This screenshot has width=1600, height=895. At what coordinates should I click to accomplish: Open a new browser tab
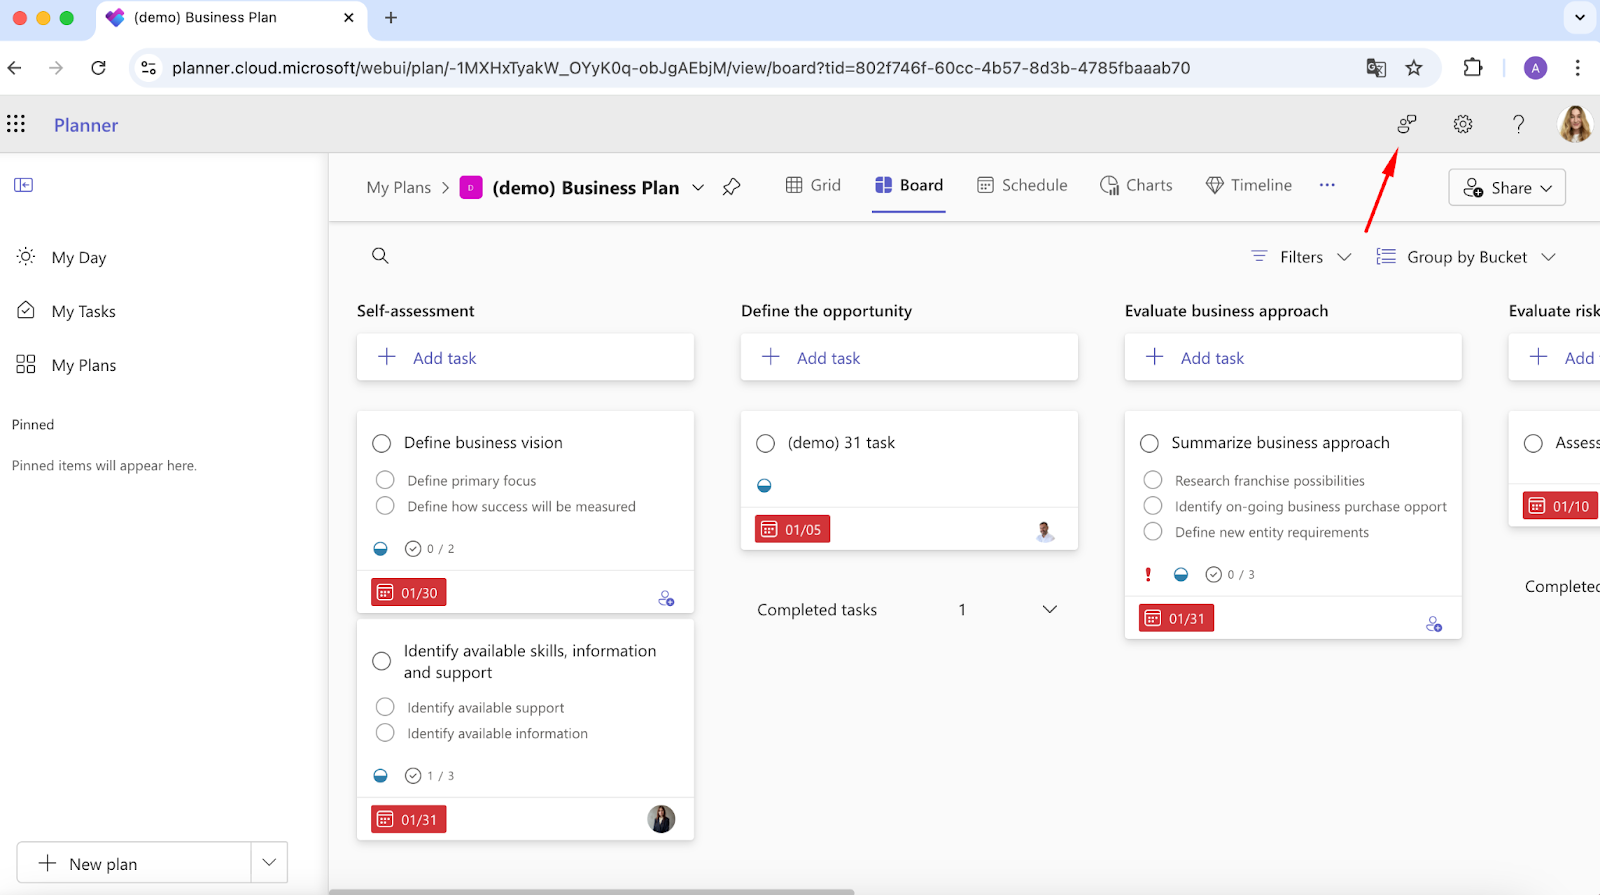pyautogui.click(x=391, y=18)
